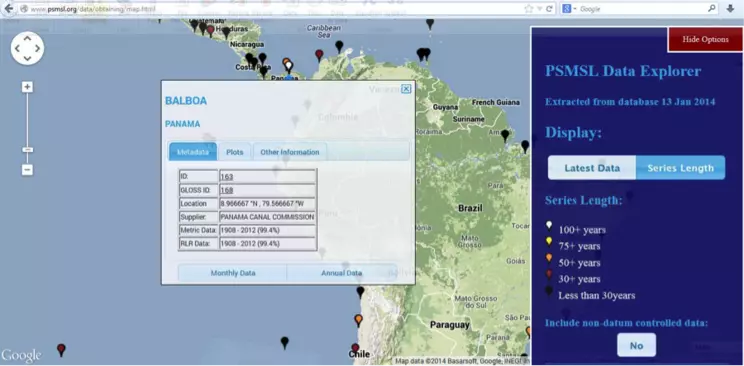Viewport: 744px width, 366px height.
Task: Open the Google search engine dropdown
Action: click(x=570, y=9)
